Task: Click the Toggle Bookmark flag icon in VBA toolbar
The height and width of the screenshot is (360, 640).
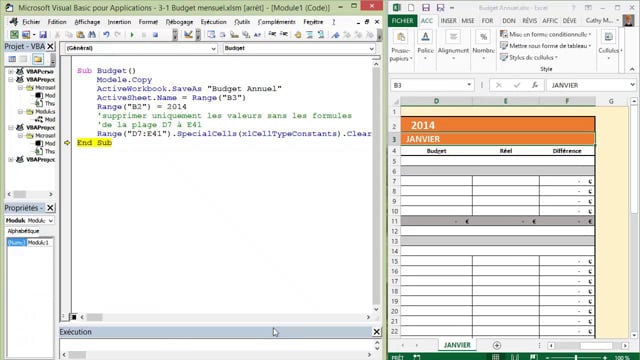Action: coord(335,35)
